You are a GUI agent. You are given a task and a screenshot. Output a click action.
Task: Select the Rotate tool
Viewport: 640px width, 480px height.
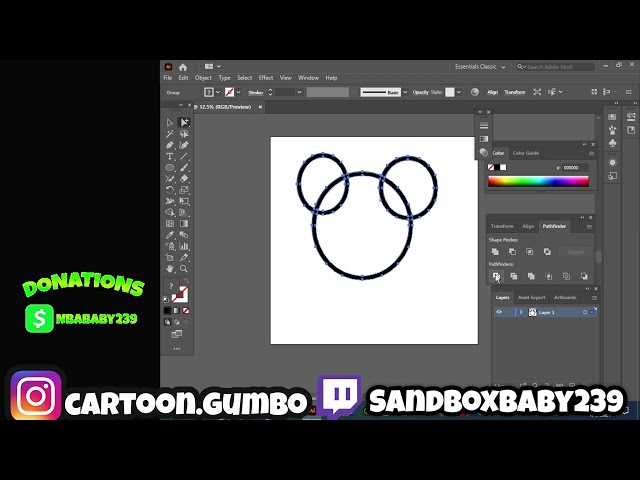(x=170, y=190)
